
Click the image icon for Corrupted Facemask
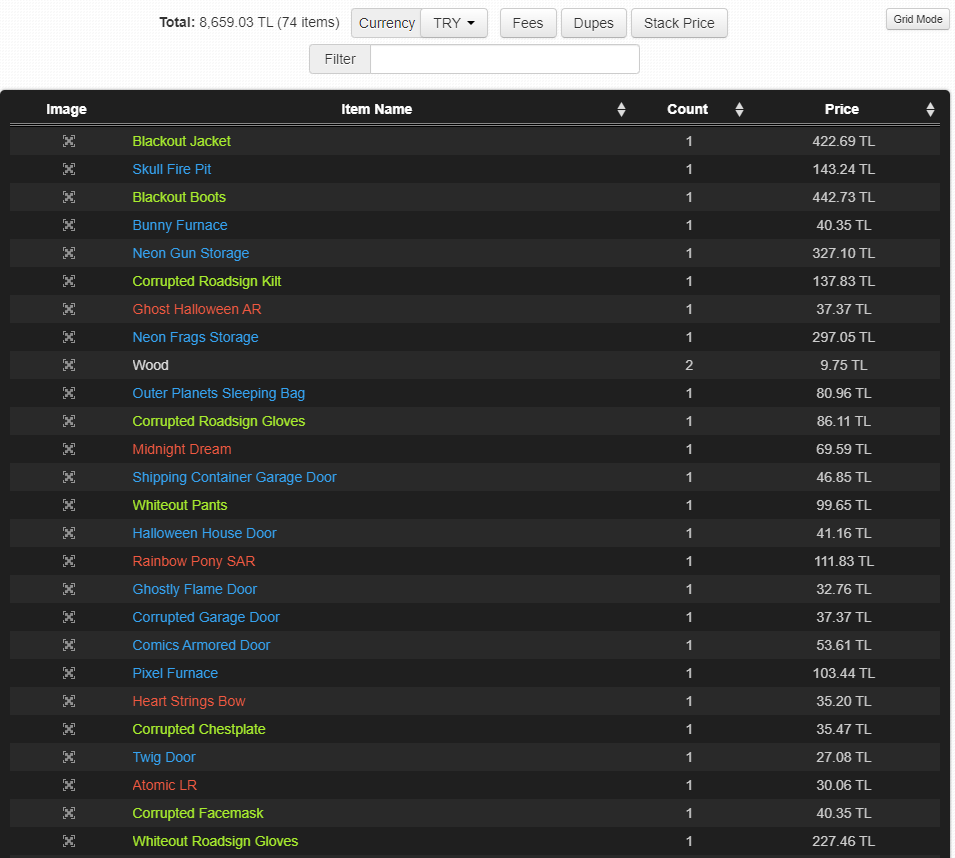point(69,814)
